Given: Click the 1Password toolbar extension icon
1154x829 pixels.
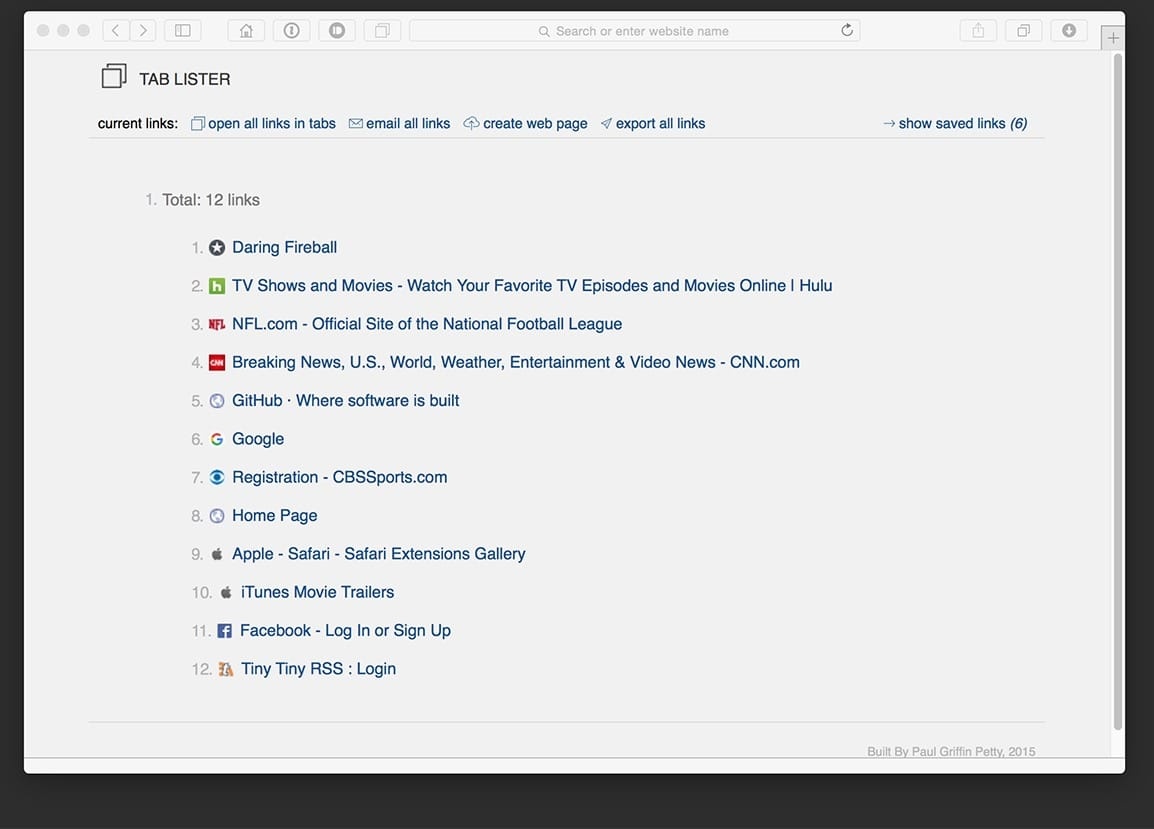Looking at the screenshot, I should coord(291,30).
